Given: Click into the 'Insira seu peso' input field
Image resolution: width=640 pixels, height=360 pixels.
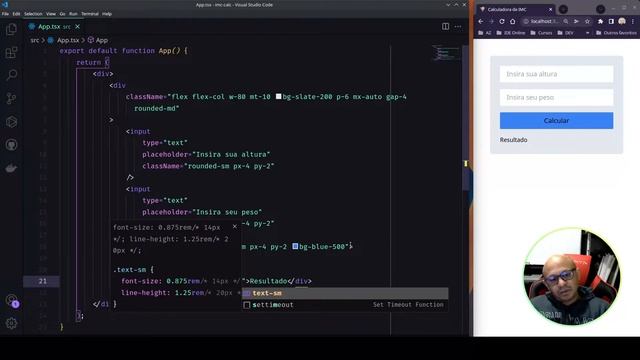Looking at the screenshot, I should pos(556,97).
